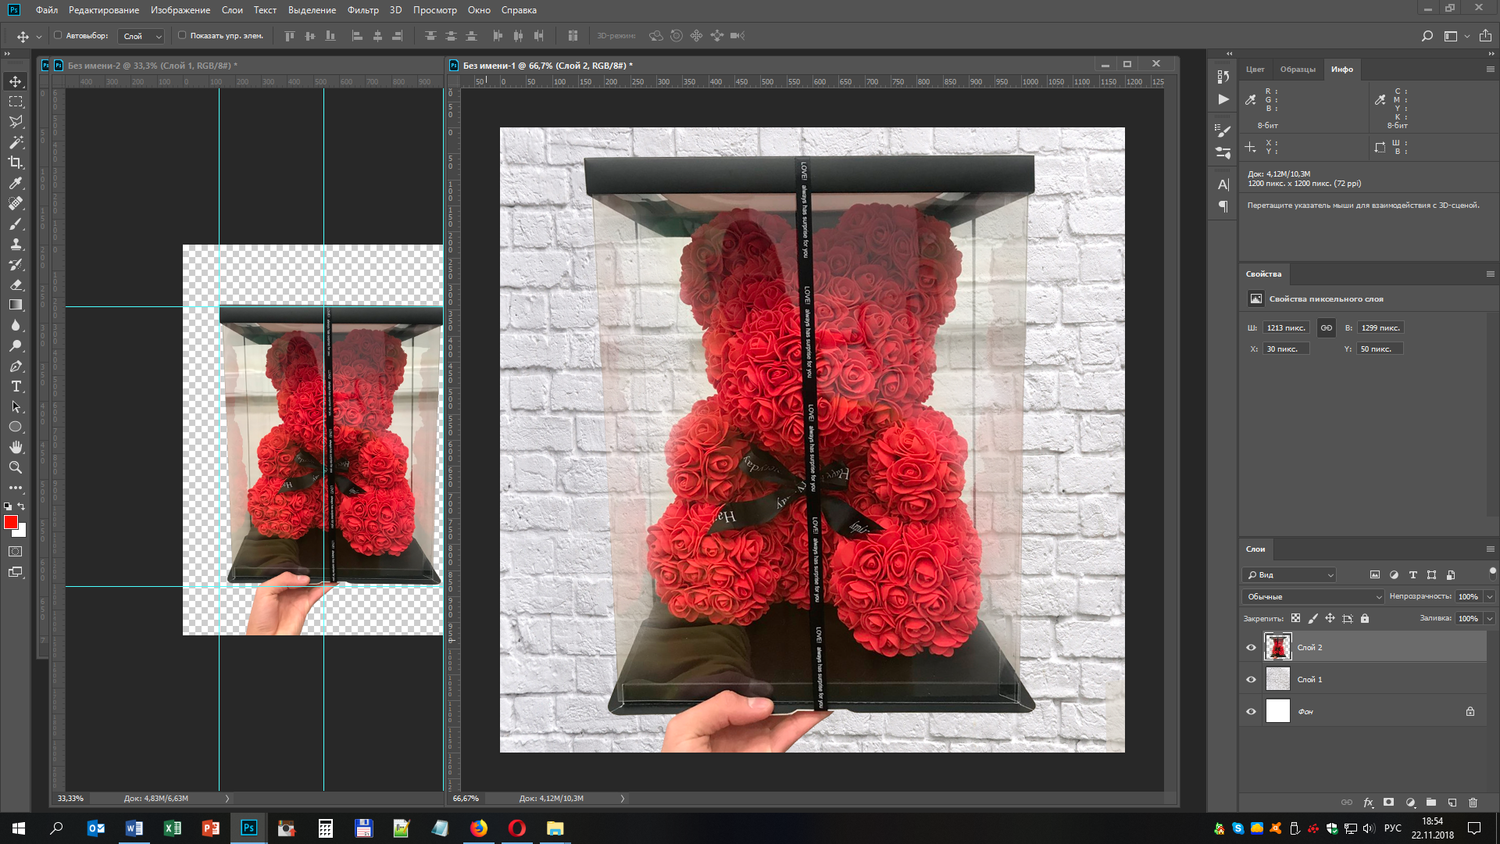Click the red foreground color swatch

click(11, 522)
